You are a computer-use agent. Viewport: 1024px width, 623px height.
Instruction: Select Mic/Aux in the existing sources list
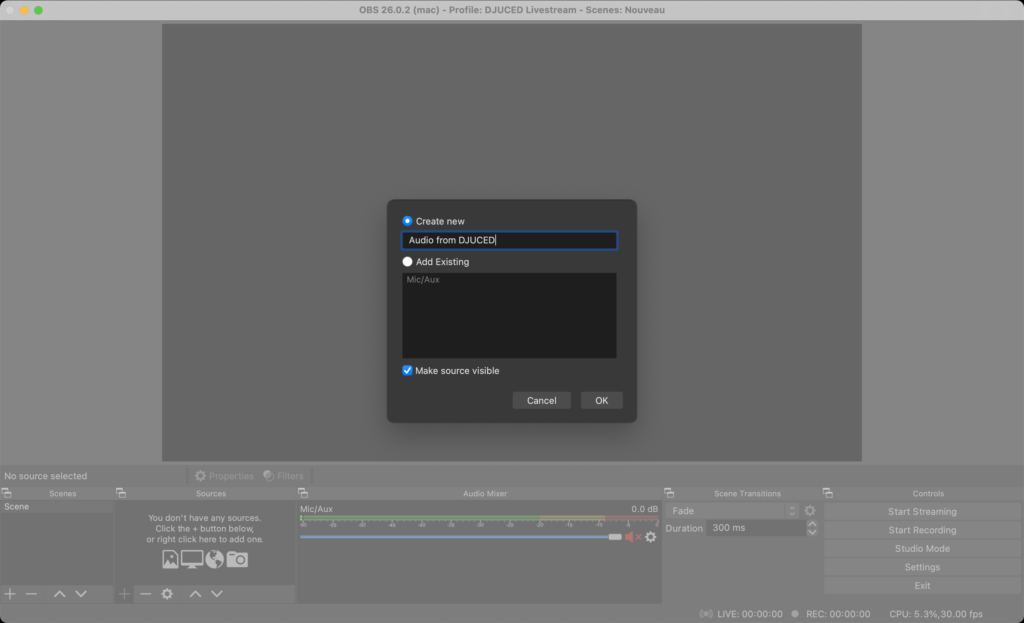tap(423, 280)
